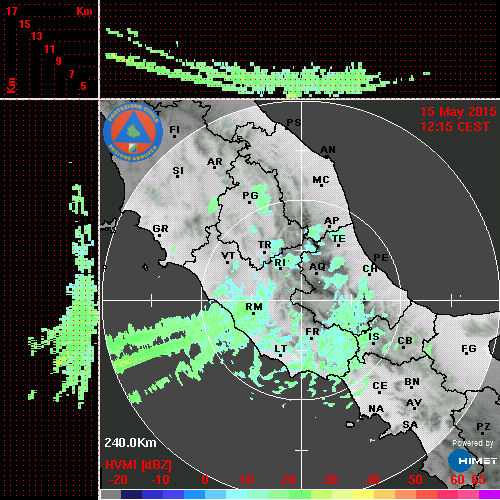Click the HVMI [dBZ] legend title
The image size is (500, 500).
pos(138,465)
